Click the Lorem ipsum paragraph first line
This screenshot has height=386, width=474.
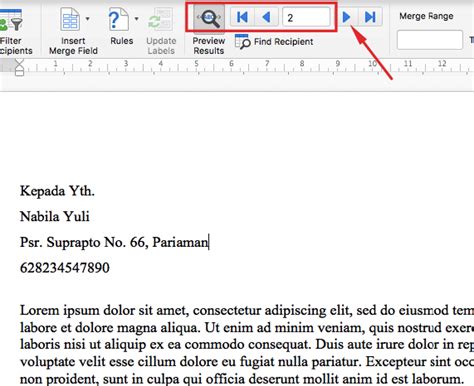[247, 311]
